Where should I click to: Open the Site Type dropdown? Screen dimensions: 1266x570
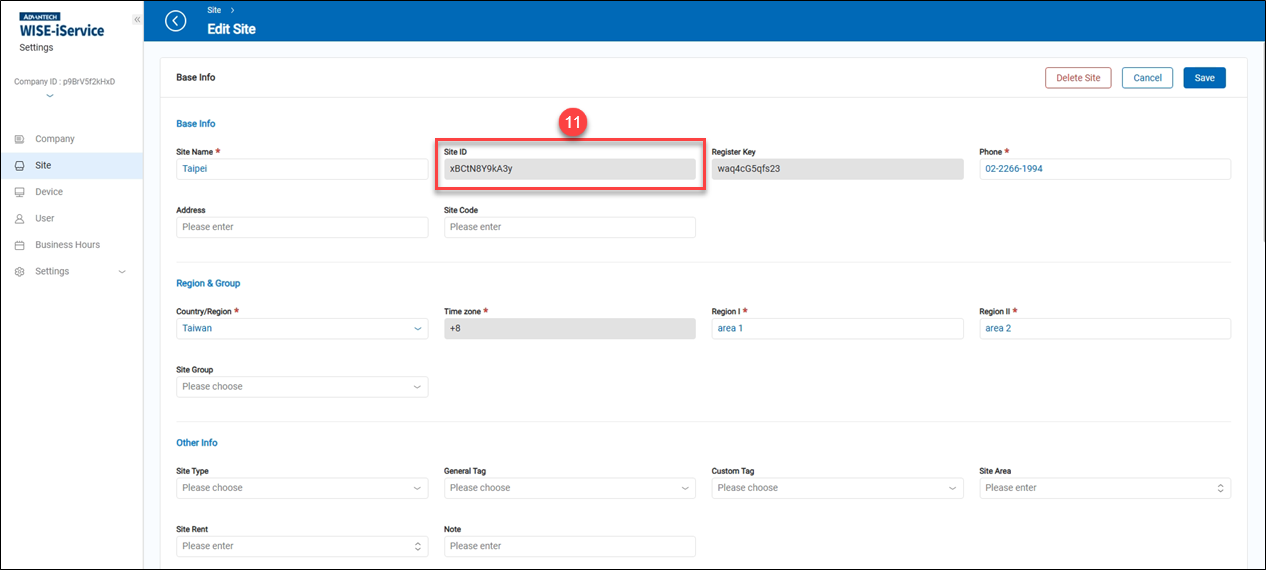(301, 488)
